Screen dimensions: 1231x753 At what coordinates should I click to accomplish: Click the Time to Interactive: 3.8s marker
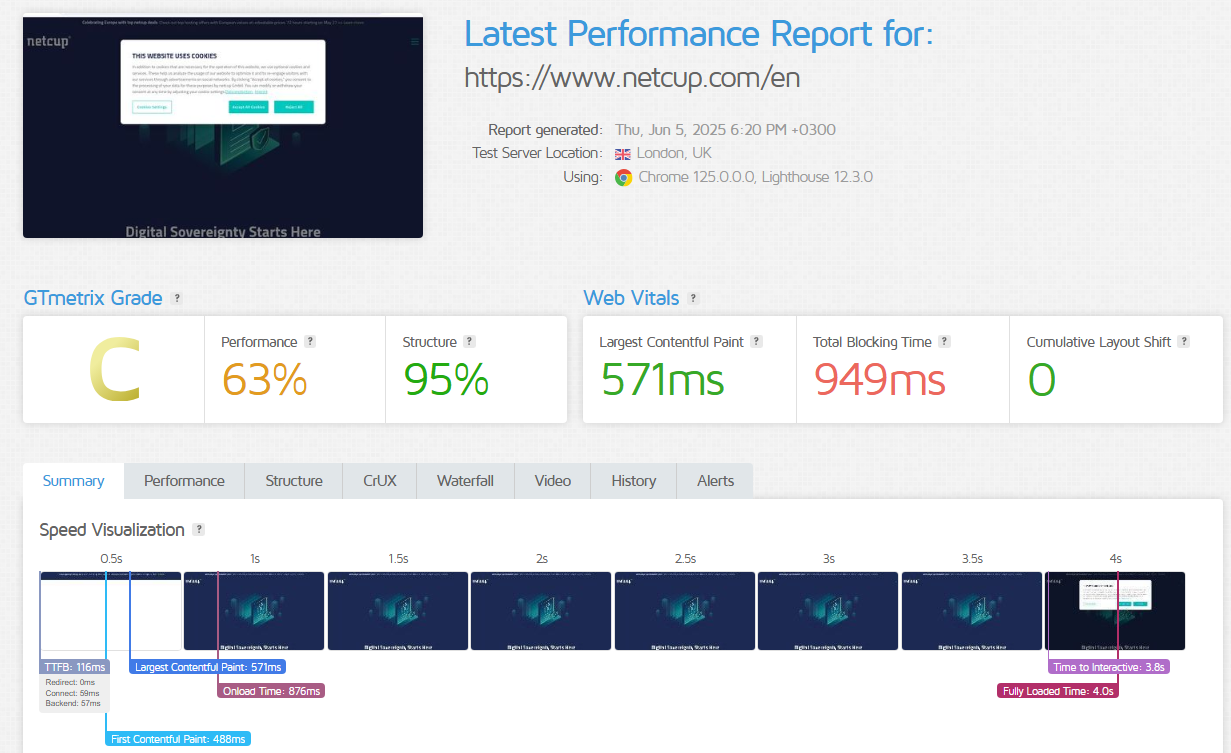pos(1109,667)
